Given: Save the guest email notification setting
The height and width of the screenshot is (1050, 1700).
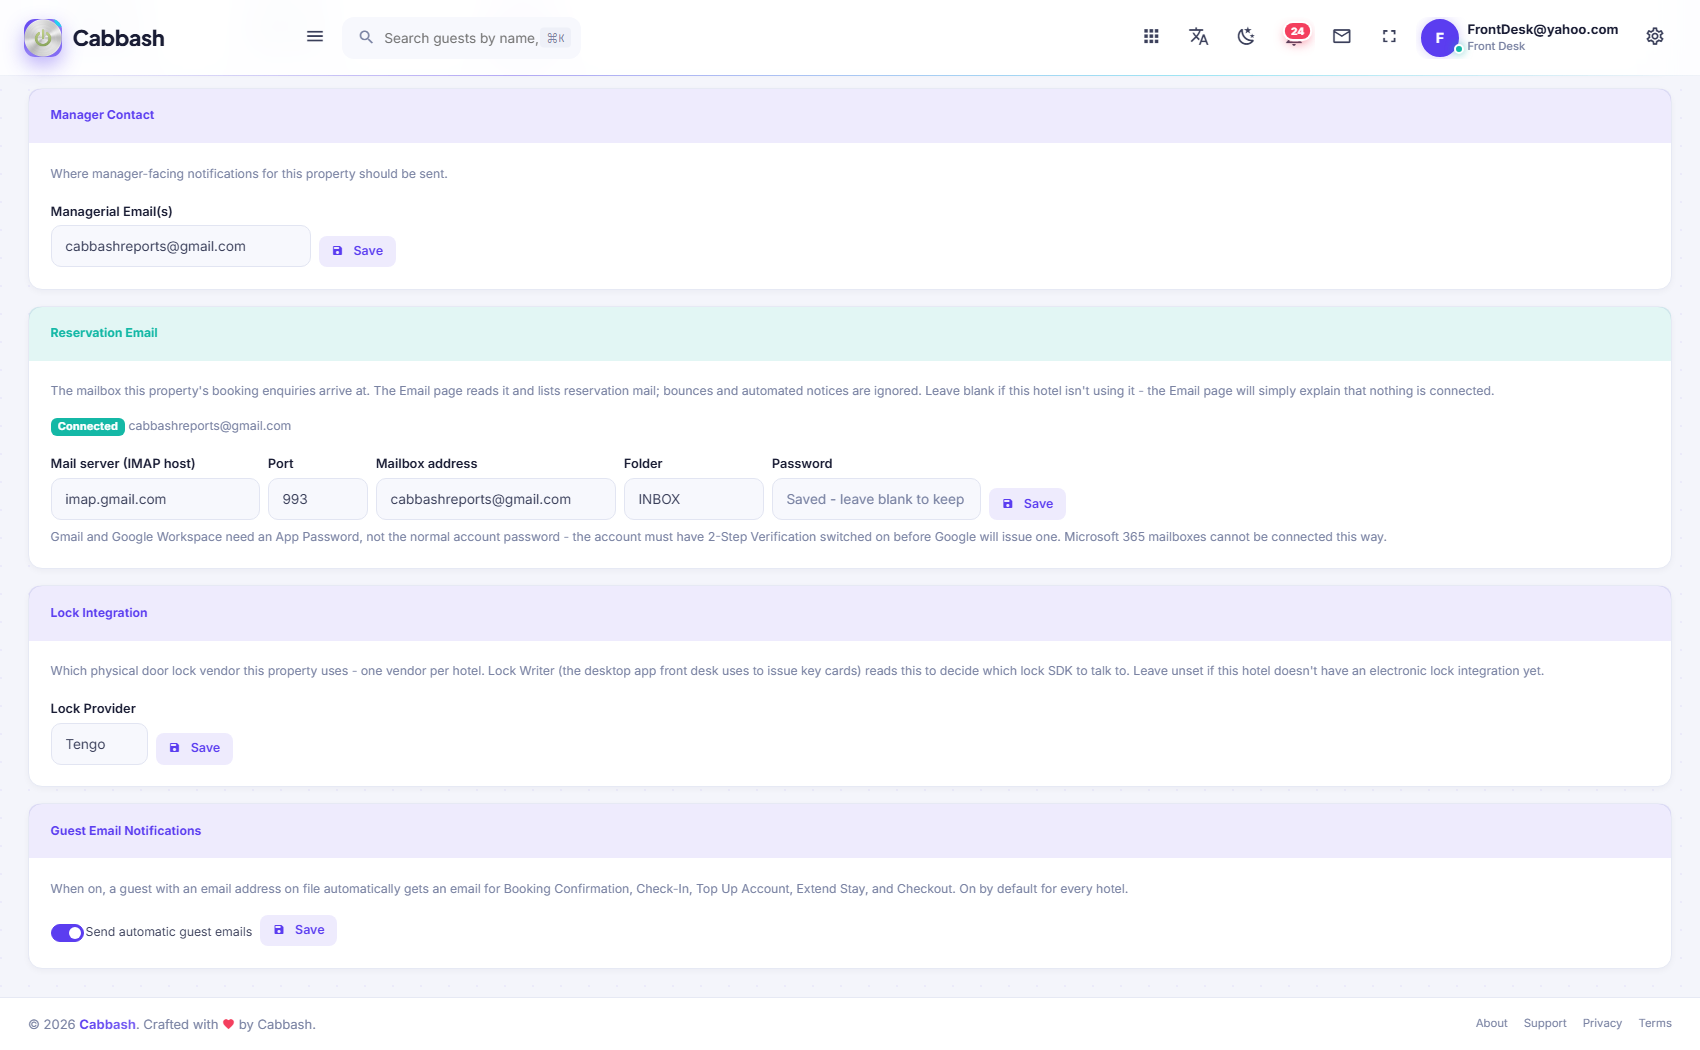Looking at the screenshot, I should point(298,930).
